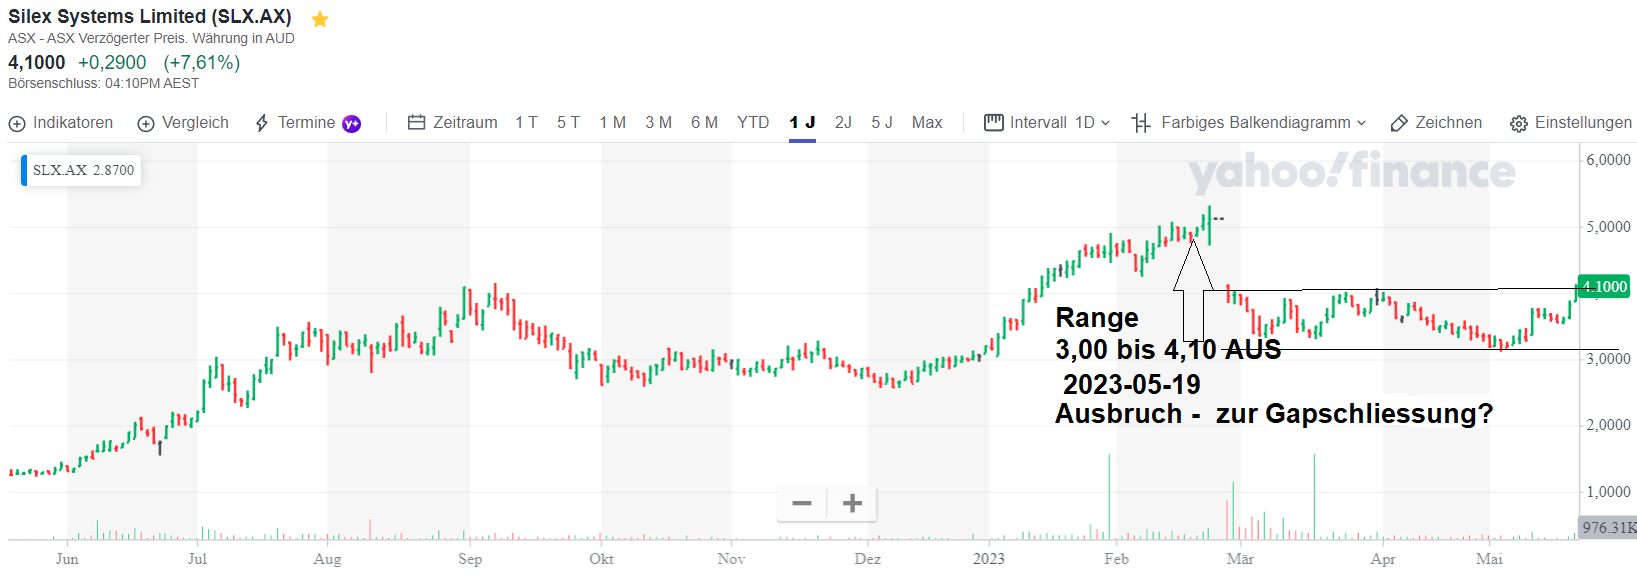Click the candlestick chart type icon
The height and width of the screenshot is (583, 1637).
coord(1141,123)
